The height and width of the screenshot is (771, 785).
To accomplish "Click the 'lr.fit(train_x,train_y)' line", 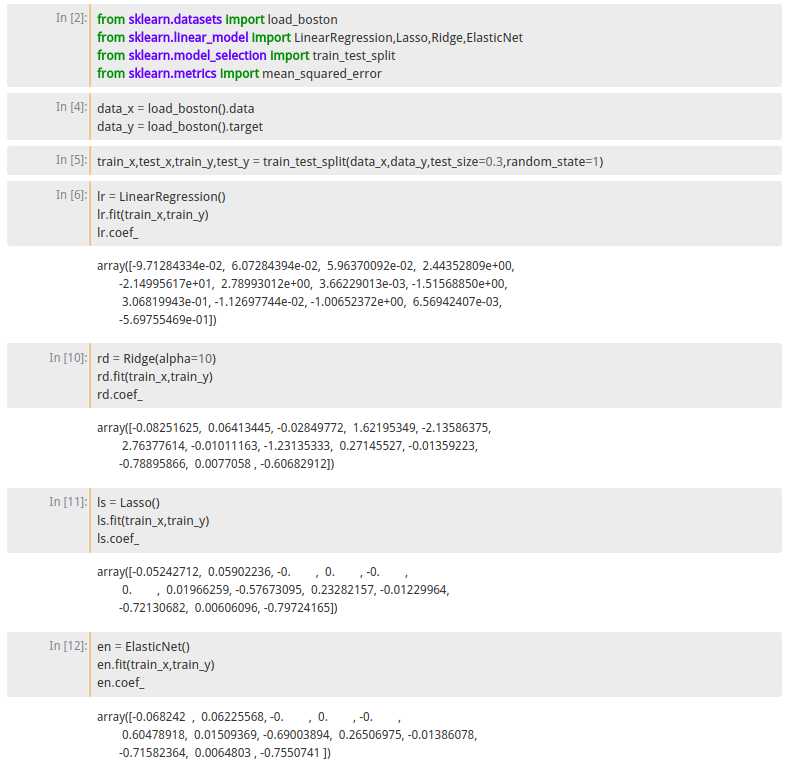I will tap(153, 215).
